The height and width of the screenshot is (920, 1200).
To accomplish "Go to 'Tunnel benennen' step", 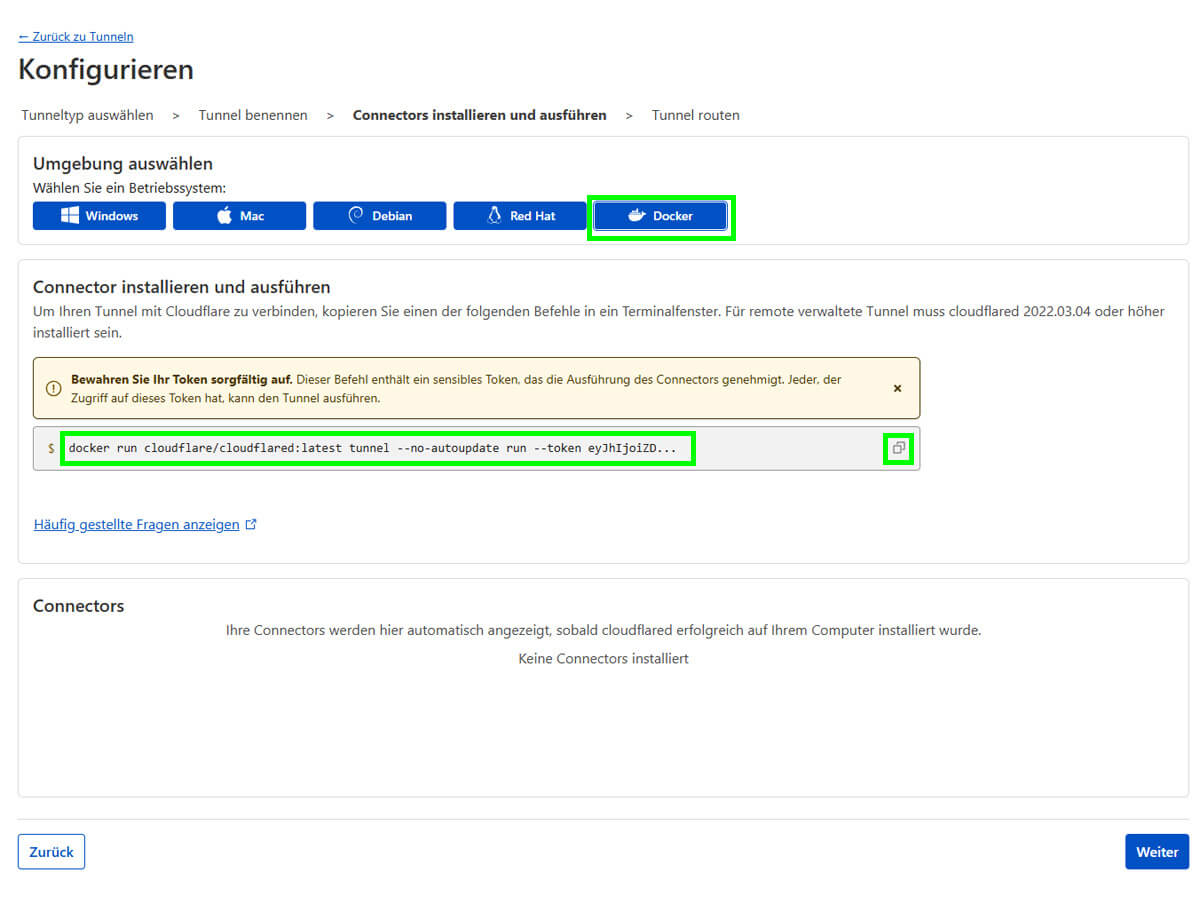I will pyautogui.click(x=253, y=115).
